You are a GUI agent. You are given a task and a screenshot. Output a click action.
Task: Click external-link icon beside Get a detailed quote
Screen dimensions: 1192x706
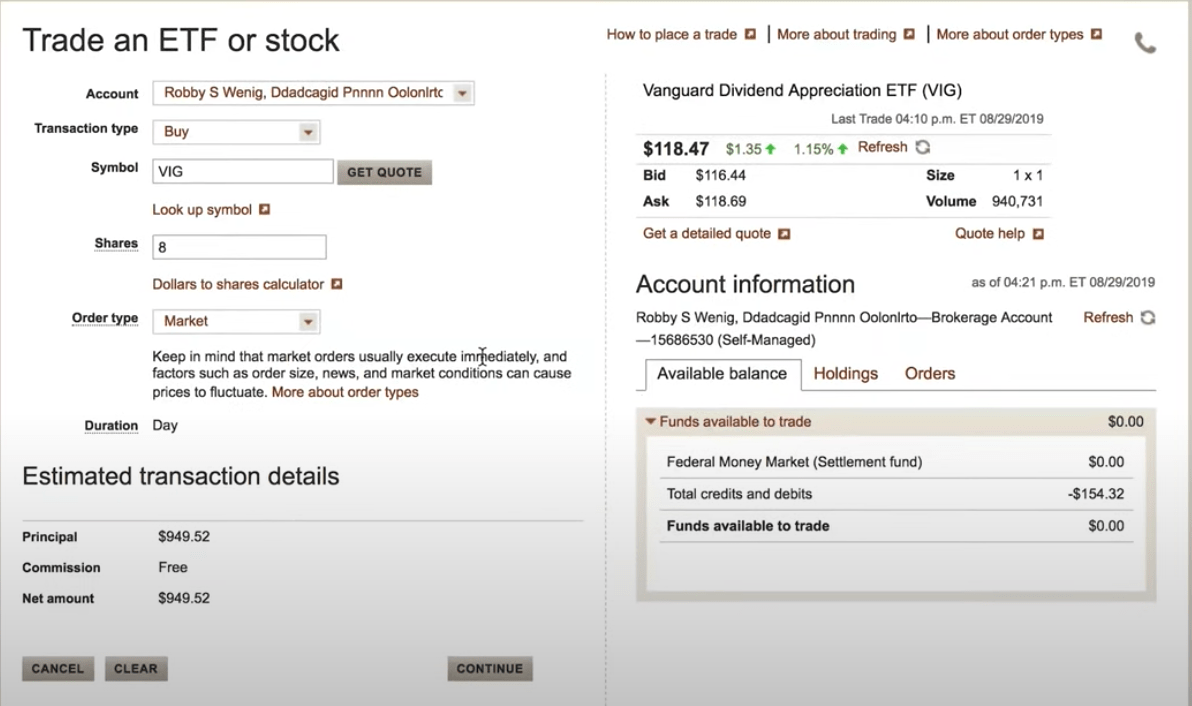tap(785, 234)
